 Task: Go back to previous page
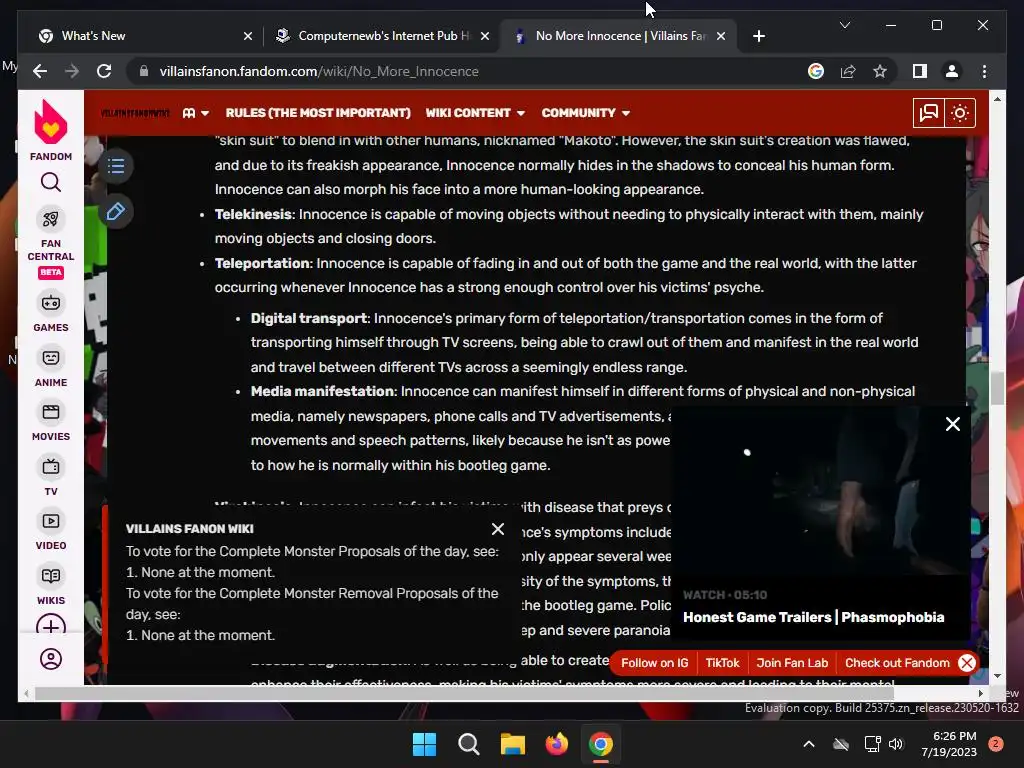(40, 71)
